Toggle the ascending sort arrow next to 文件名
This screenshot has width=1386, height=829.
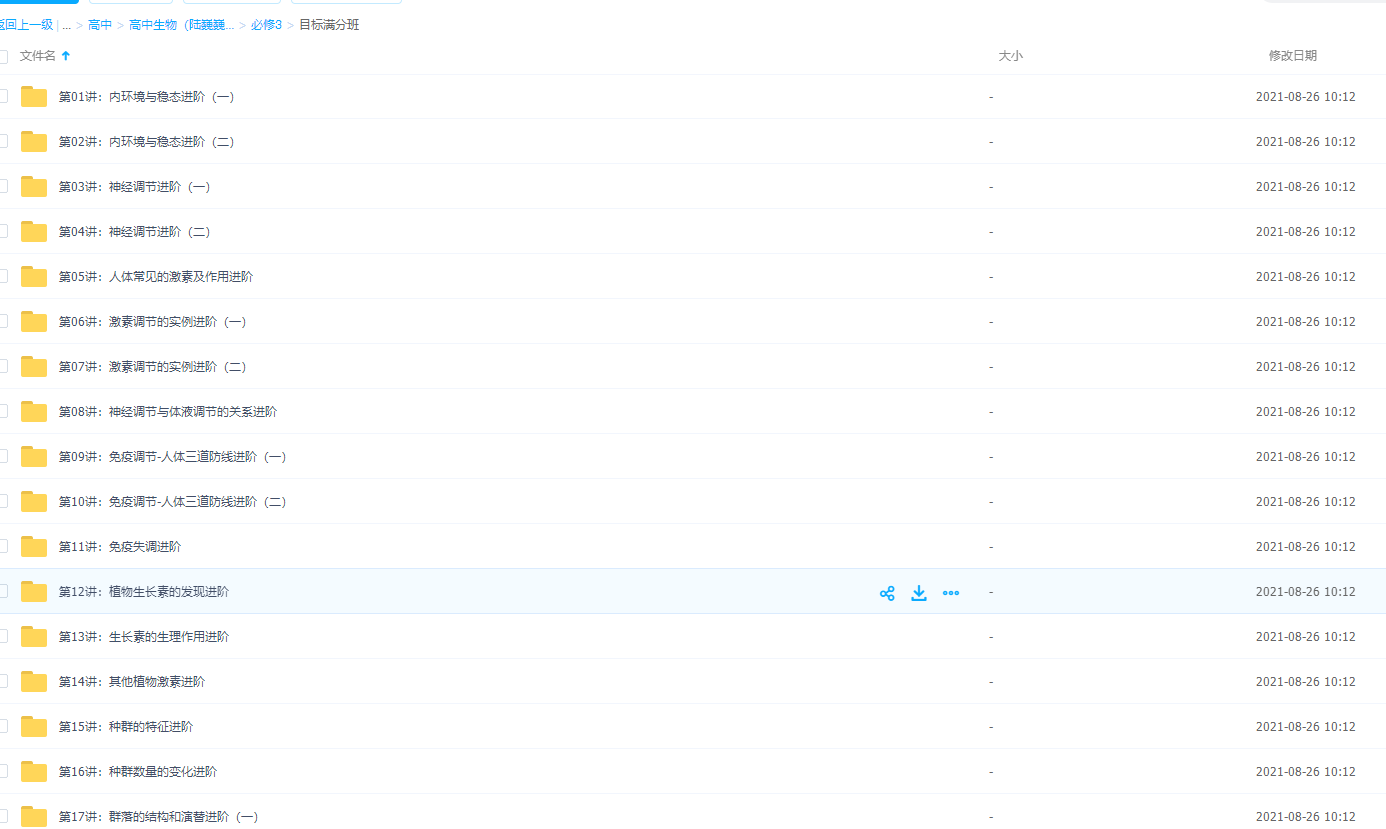tap(66, 56)
